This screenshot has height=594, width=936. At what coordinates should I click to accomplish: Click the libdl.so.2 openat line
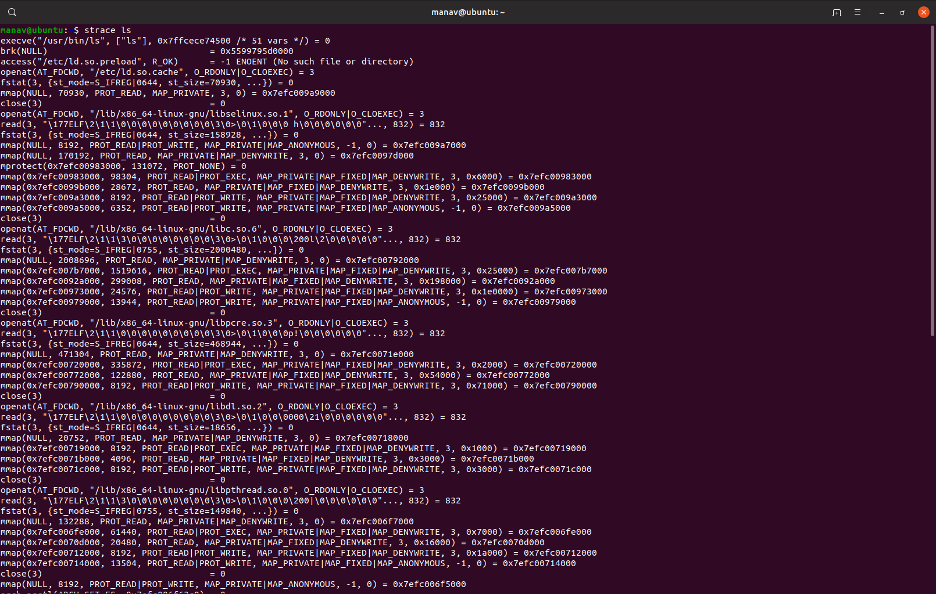click(x=200, y=406)
